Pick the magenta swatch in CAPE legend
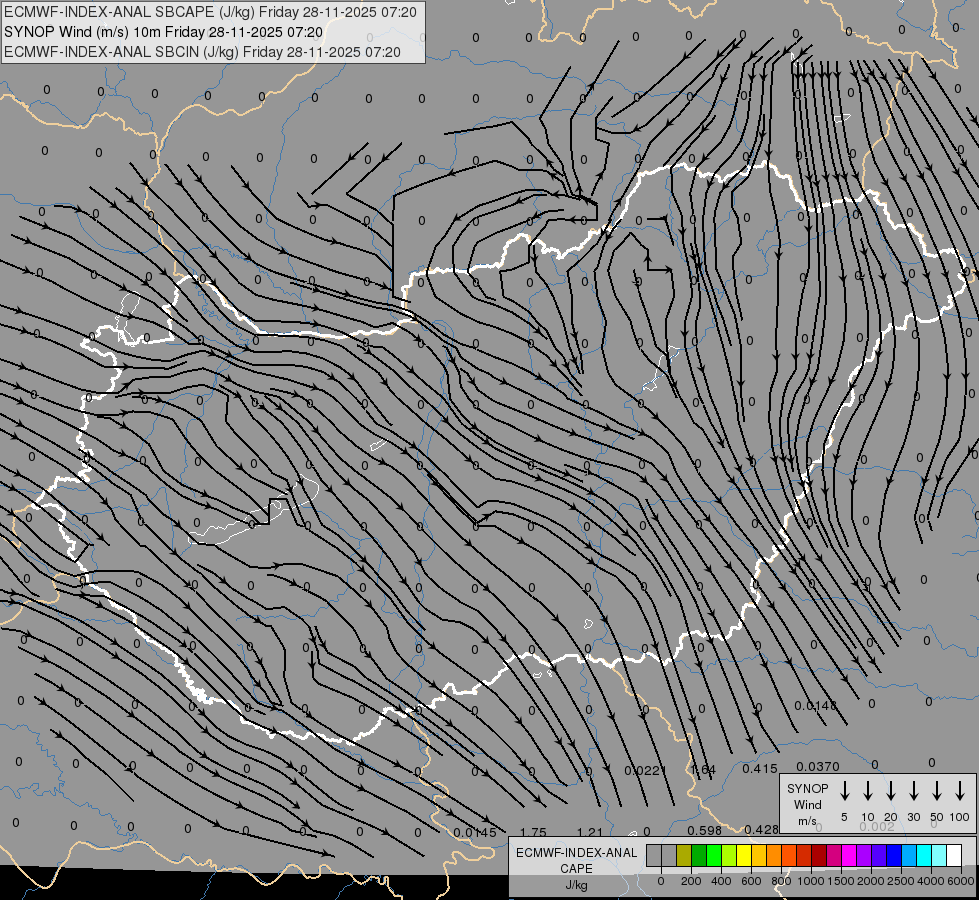Viewport: 979px width, 900px height. [x=849, y=856]
